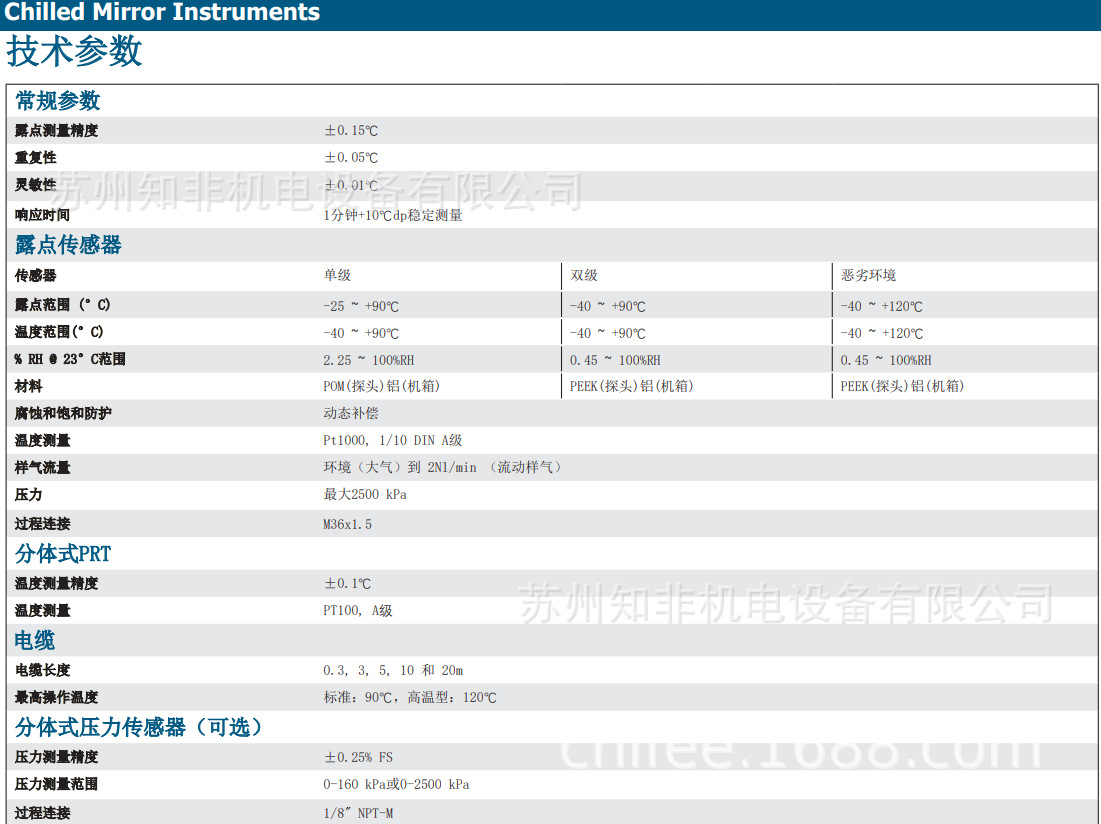Screen dimensions: 1101x824
Task: Click the % RH @ 23°C范围 row label
Action: pyautogui.click(x=70, y=359)
